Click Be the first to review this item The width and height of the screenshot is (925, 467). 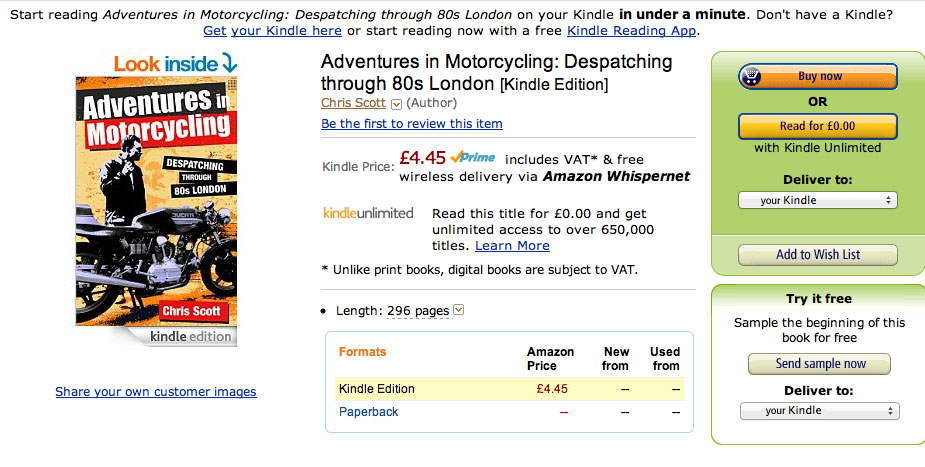[412, 124]
